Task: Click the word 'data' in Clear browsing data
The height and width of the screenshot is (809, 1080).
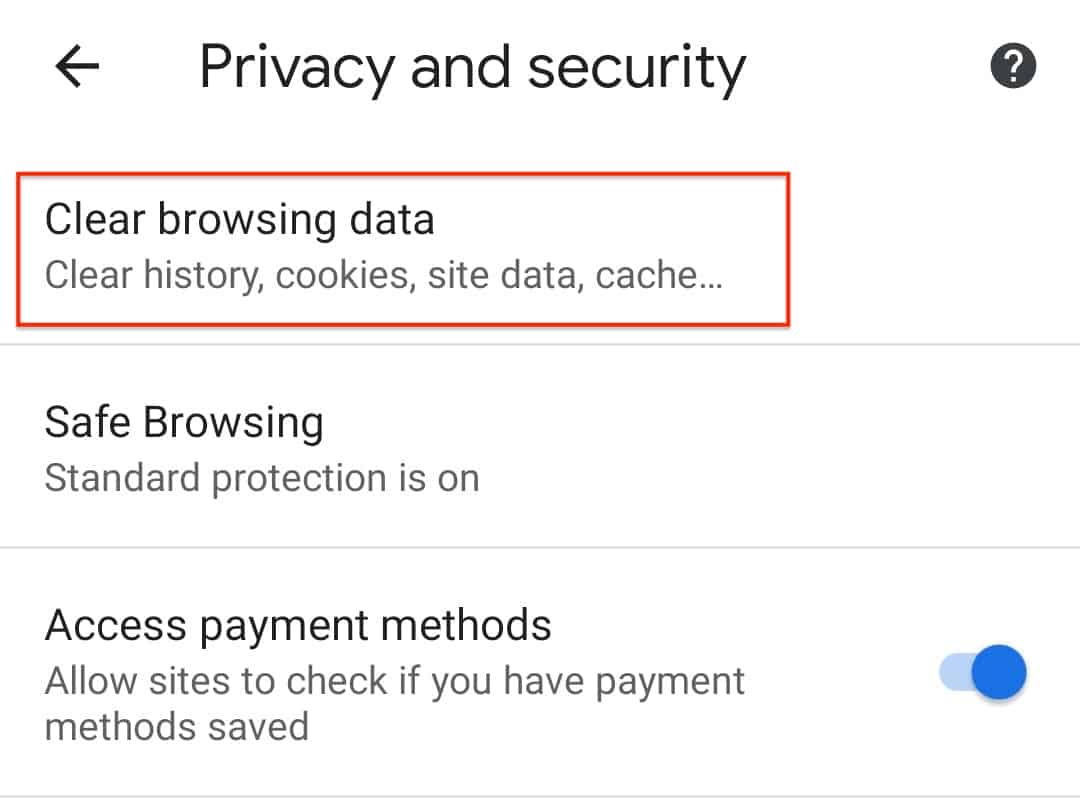Action: (x=392, y=219)
